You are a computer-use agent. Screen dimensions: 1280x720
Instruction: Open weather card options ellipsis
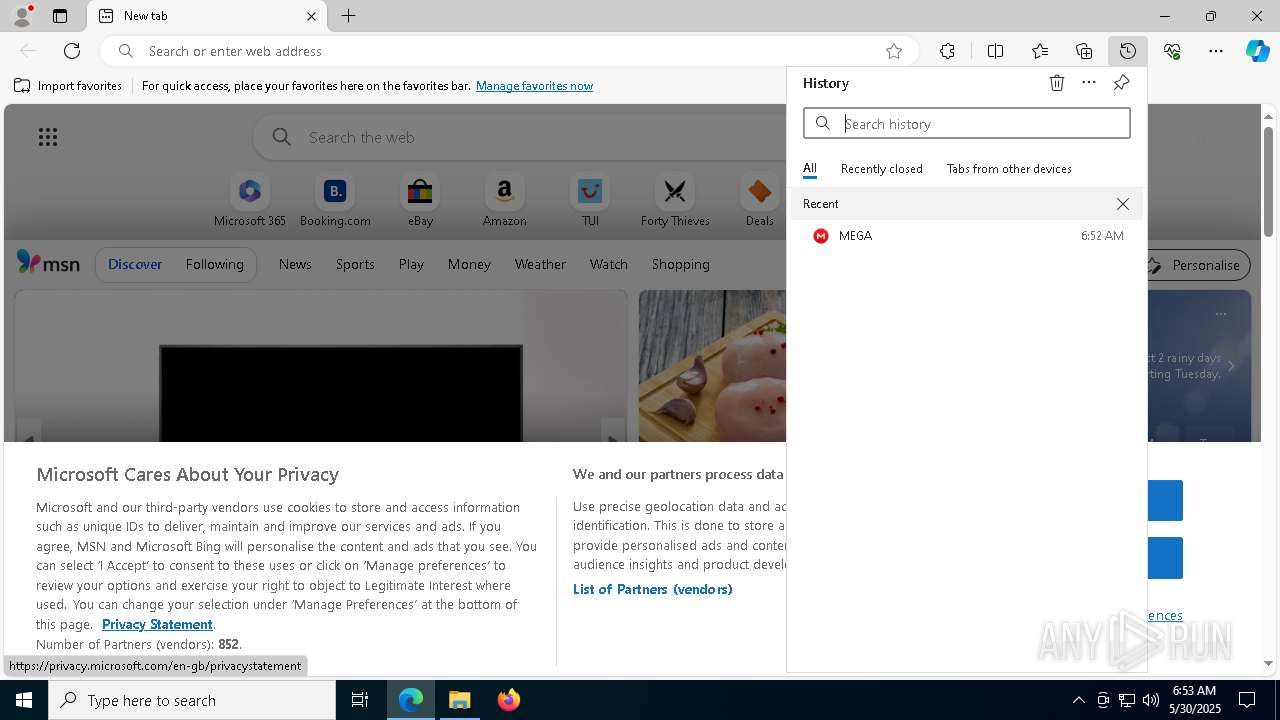[x=1220, y=314]
